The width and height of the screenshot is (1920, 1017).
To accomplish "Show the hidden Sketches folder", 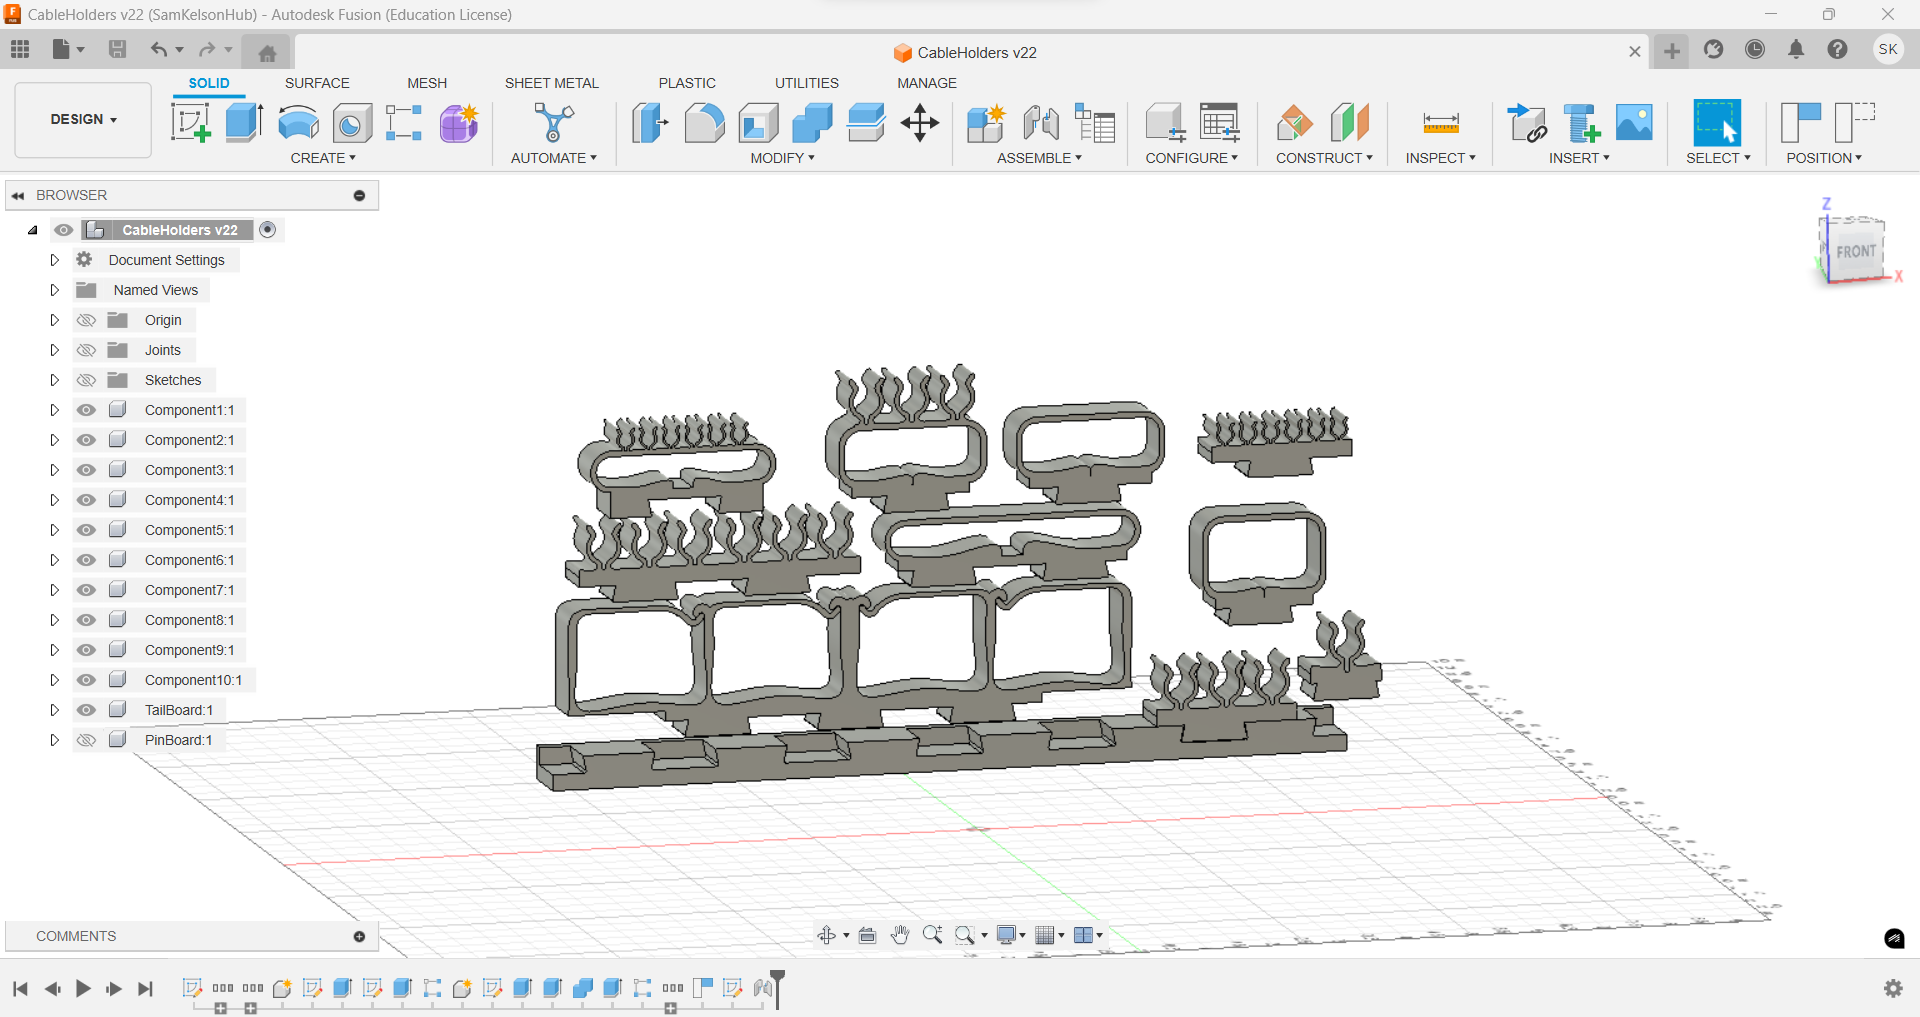I will [x=87, y=380].
